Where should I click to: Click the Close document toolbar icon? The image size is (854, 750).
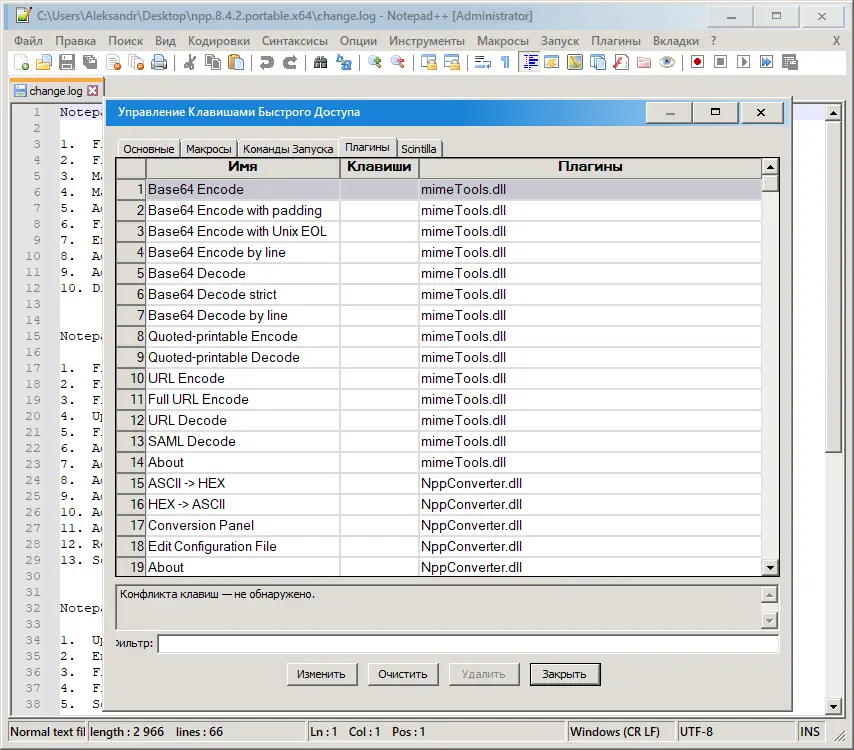[113, 63]
